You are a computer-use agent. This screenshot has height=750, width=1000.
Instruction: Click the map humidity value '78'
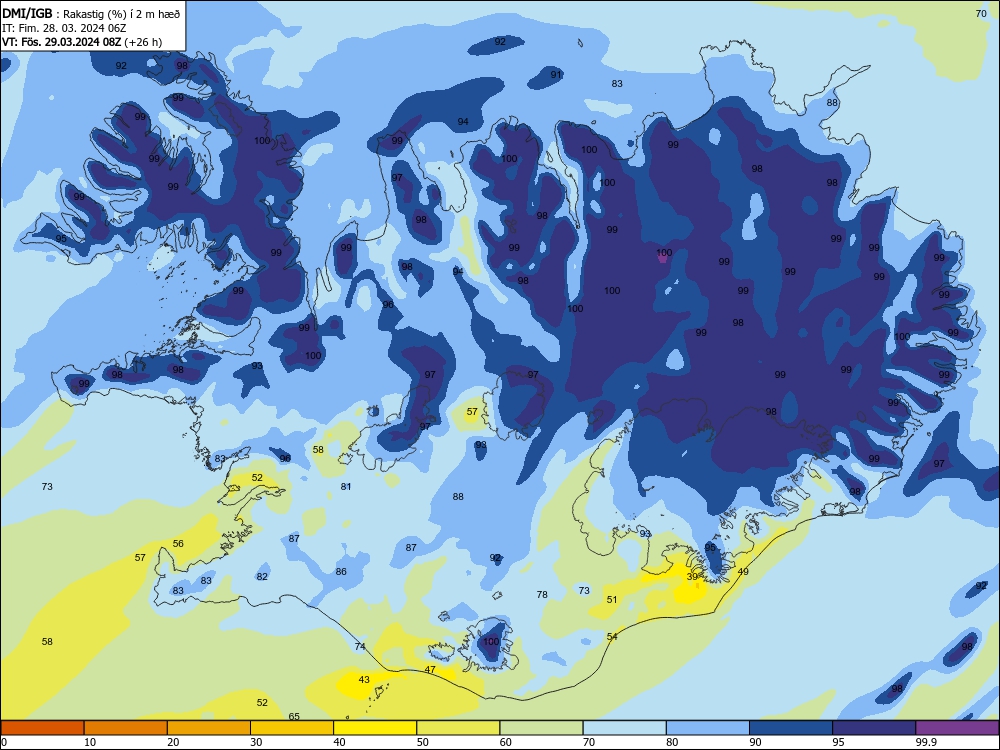pos(542,594)
